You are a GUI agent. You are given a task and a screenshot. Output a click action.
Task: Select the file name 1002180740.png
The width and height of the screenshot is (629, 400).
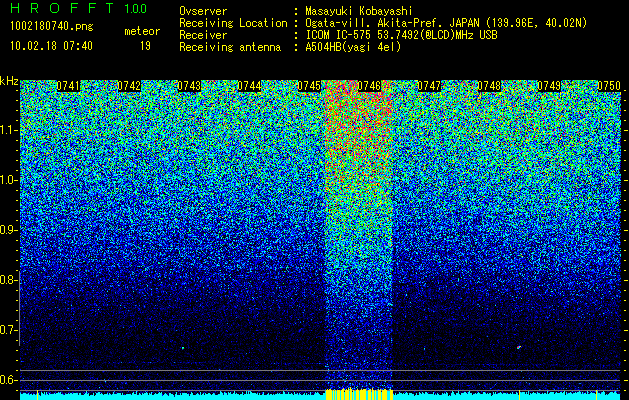(x=51, y=27)
